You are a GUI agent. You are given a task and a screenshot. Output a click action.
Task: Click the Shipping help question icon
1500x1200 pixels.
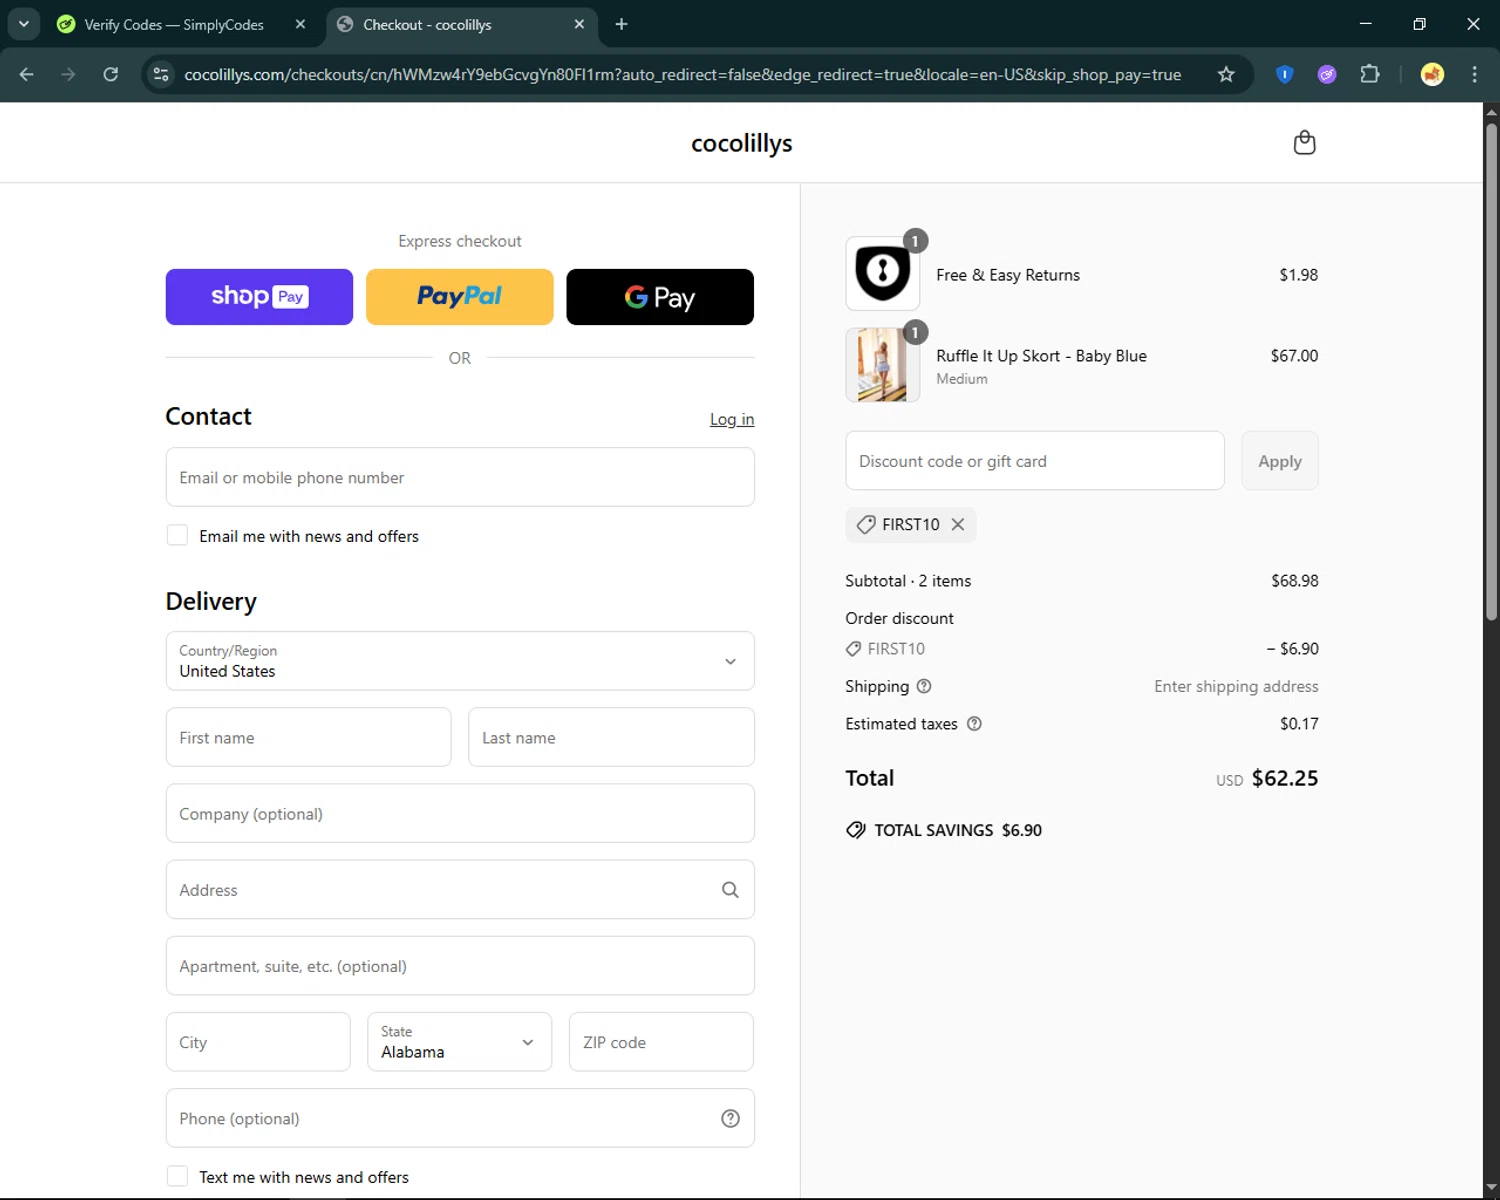tap(924, 686)
